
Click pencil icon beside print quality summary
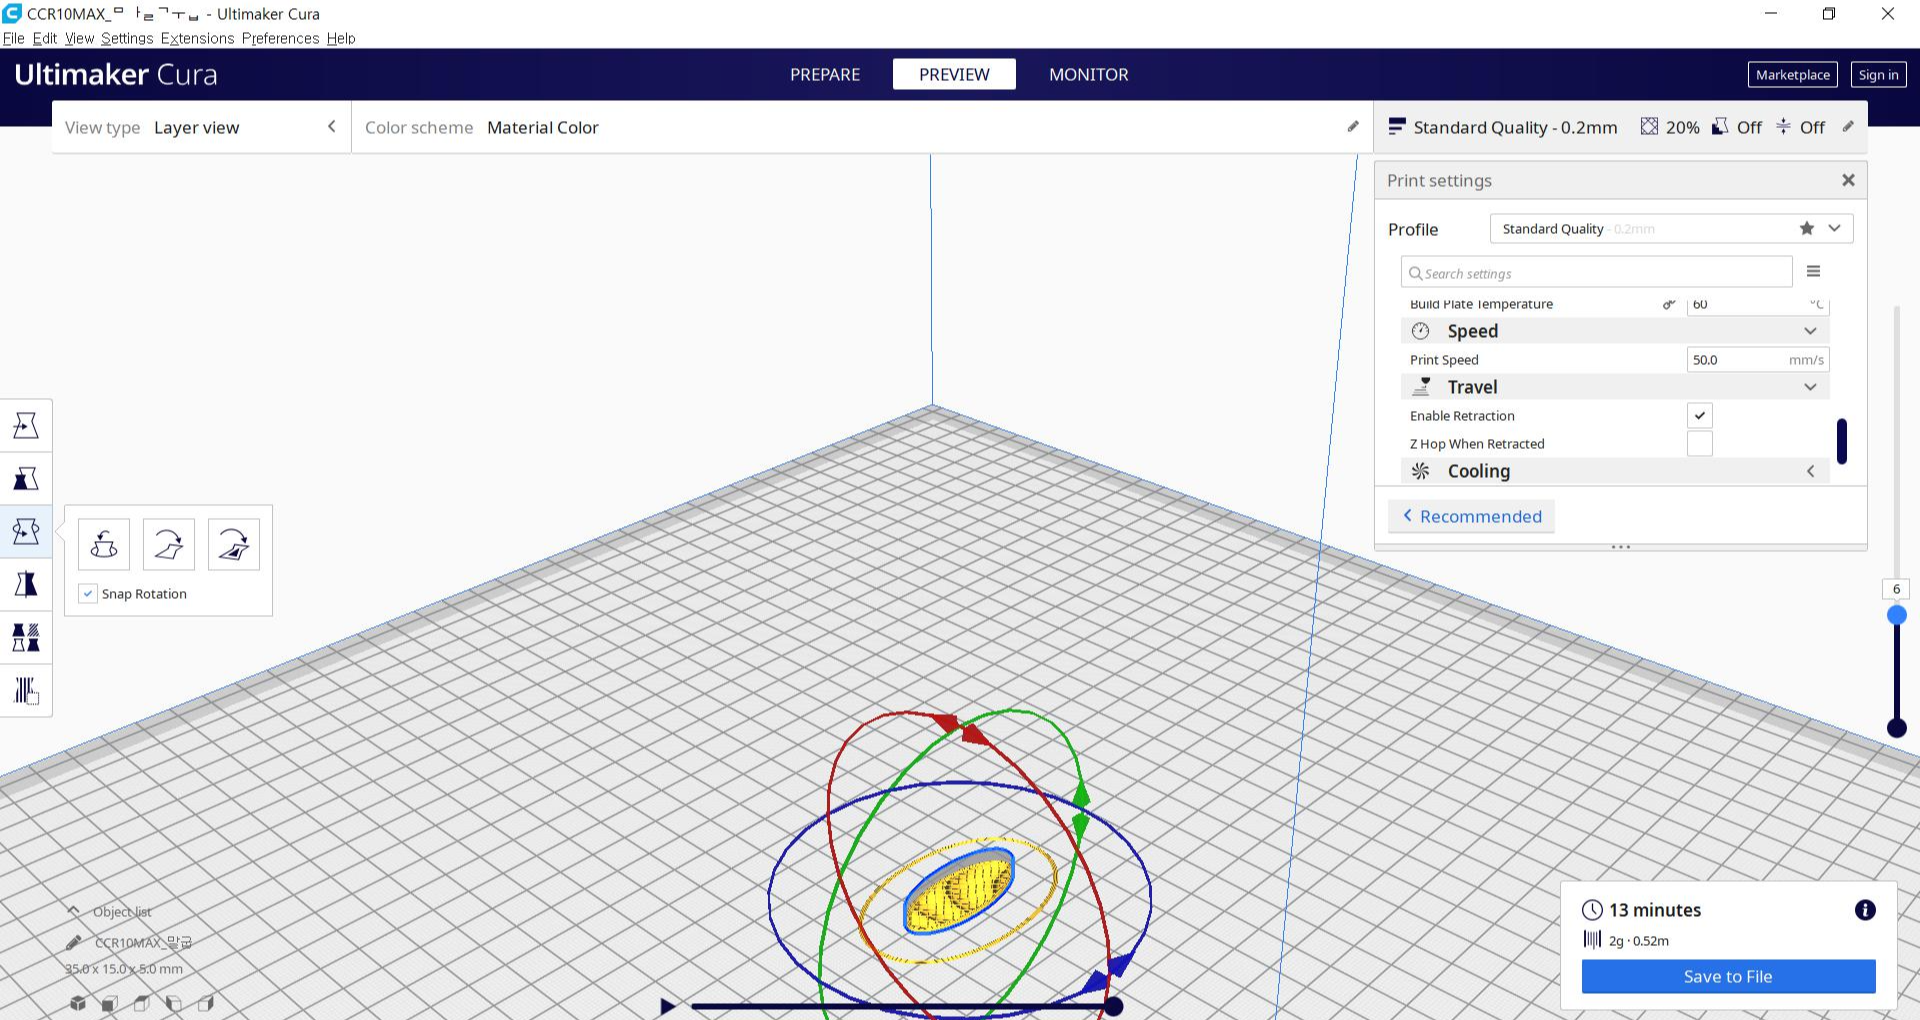1848,126
